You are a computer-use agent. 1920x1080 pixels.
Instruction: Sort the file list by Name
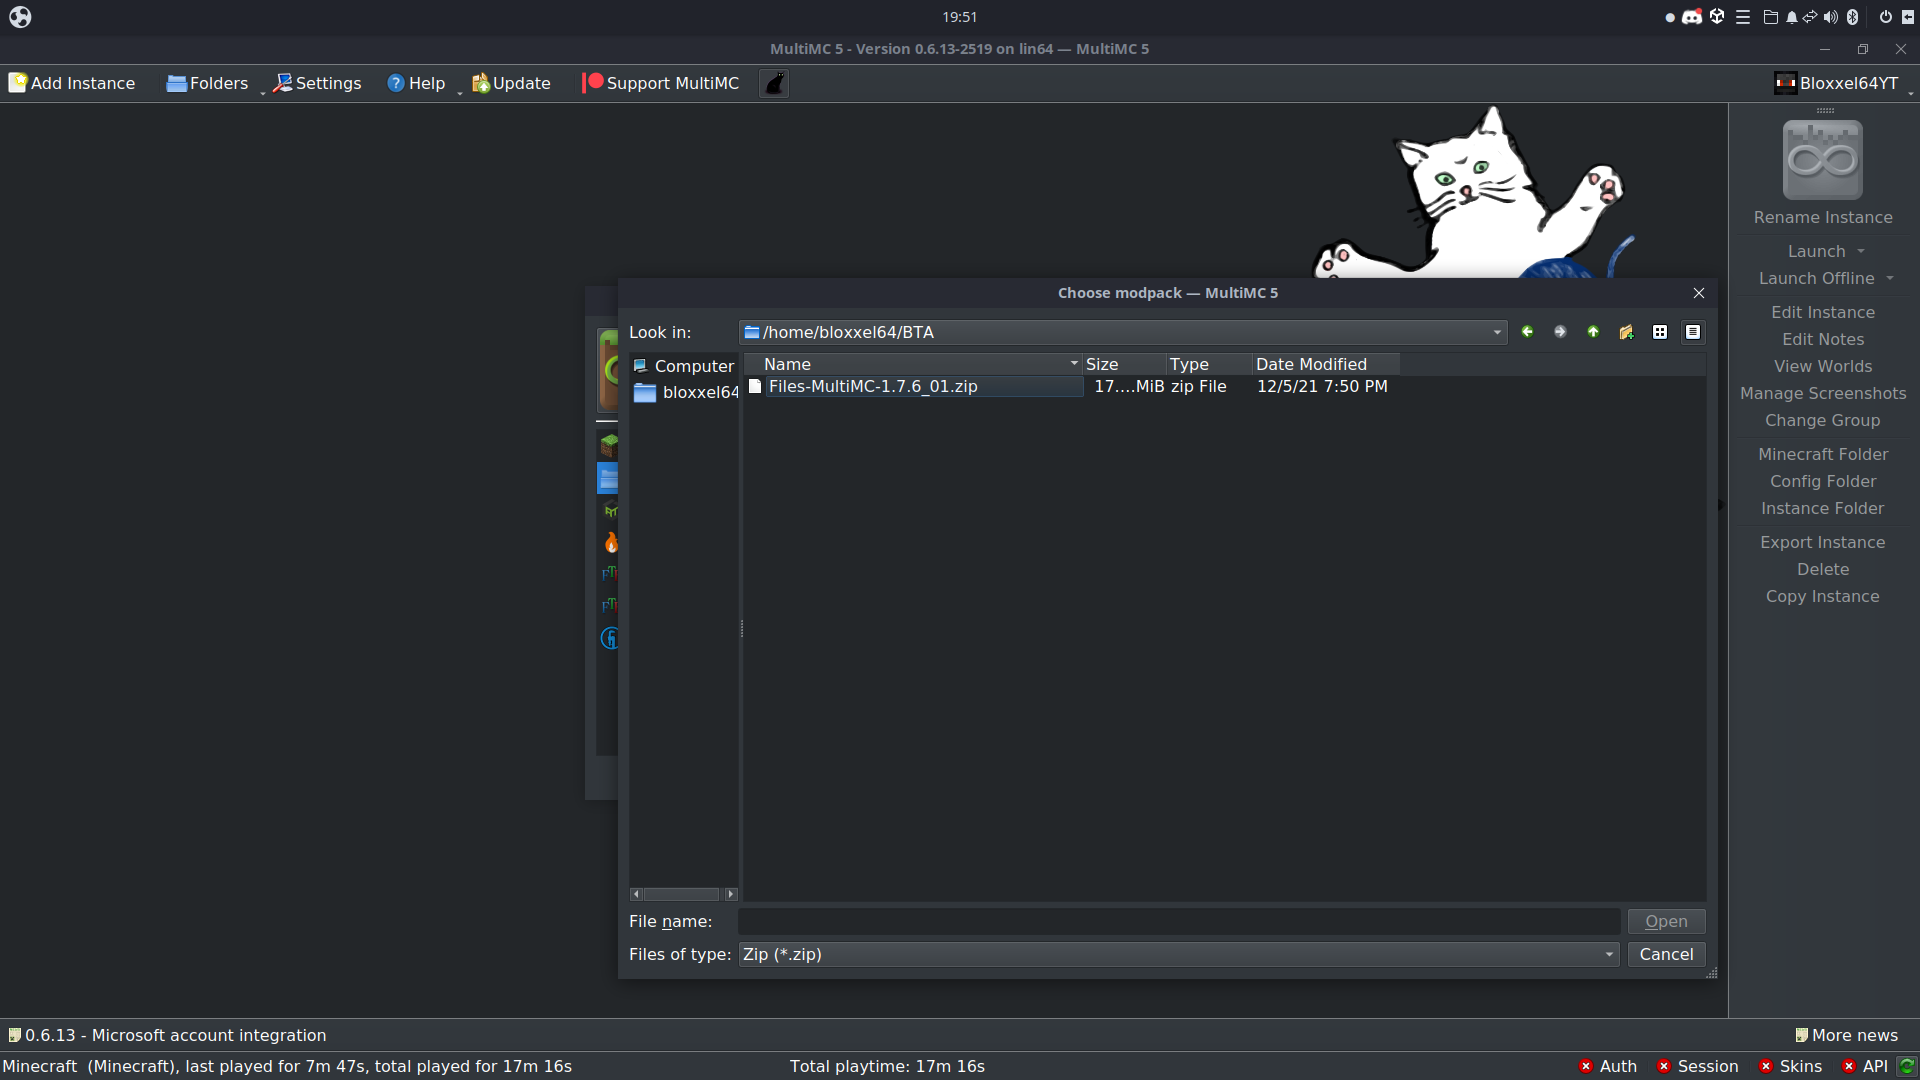[x=914, y=364]
